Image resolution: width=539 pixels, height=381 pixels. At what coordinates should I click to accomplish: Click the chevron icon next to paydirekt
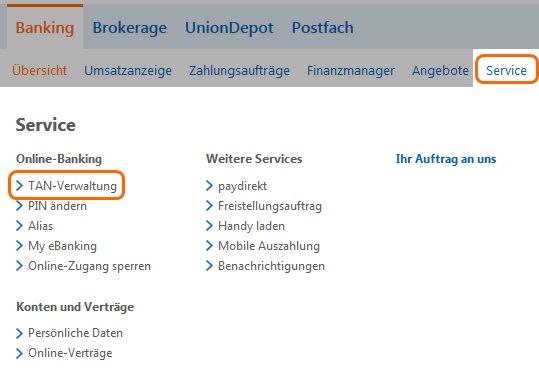[x=209, y=186]
